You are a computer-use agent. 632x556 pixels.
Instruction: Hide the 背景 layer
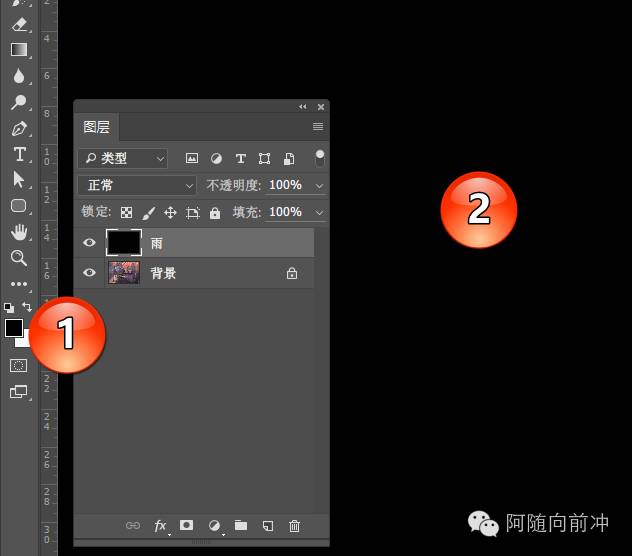[x=90, y=273]
